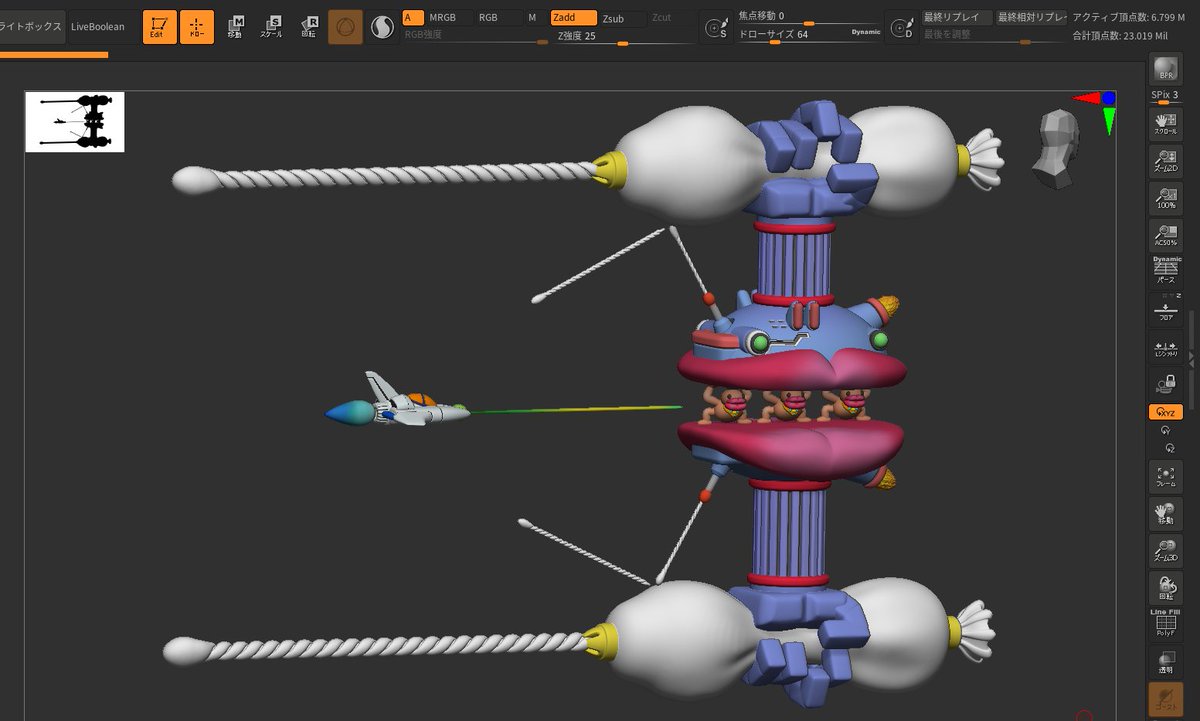Select the Move (移動) transform icon in top bar

tap(235, 27)
